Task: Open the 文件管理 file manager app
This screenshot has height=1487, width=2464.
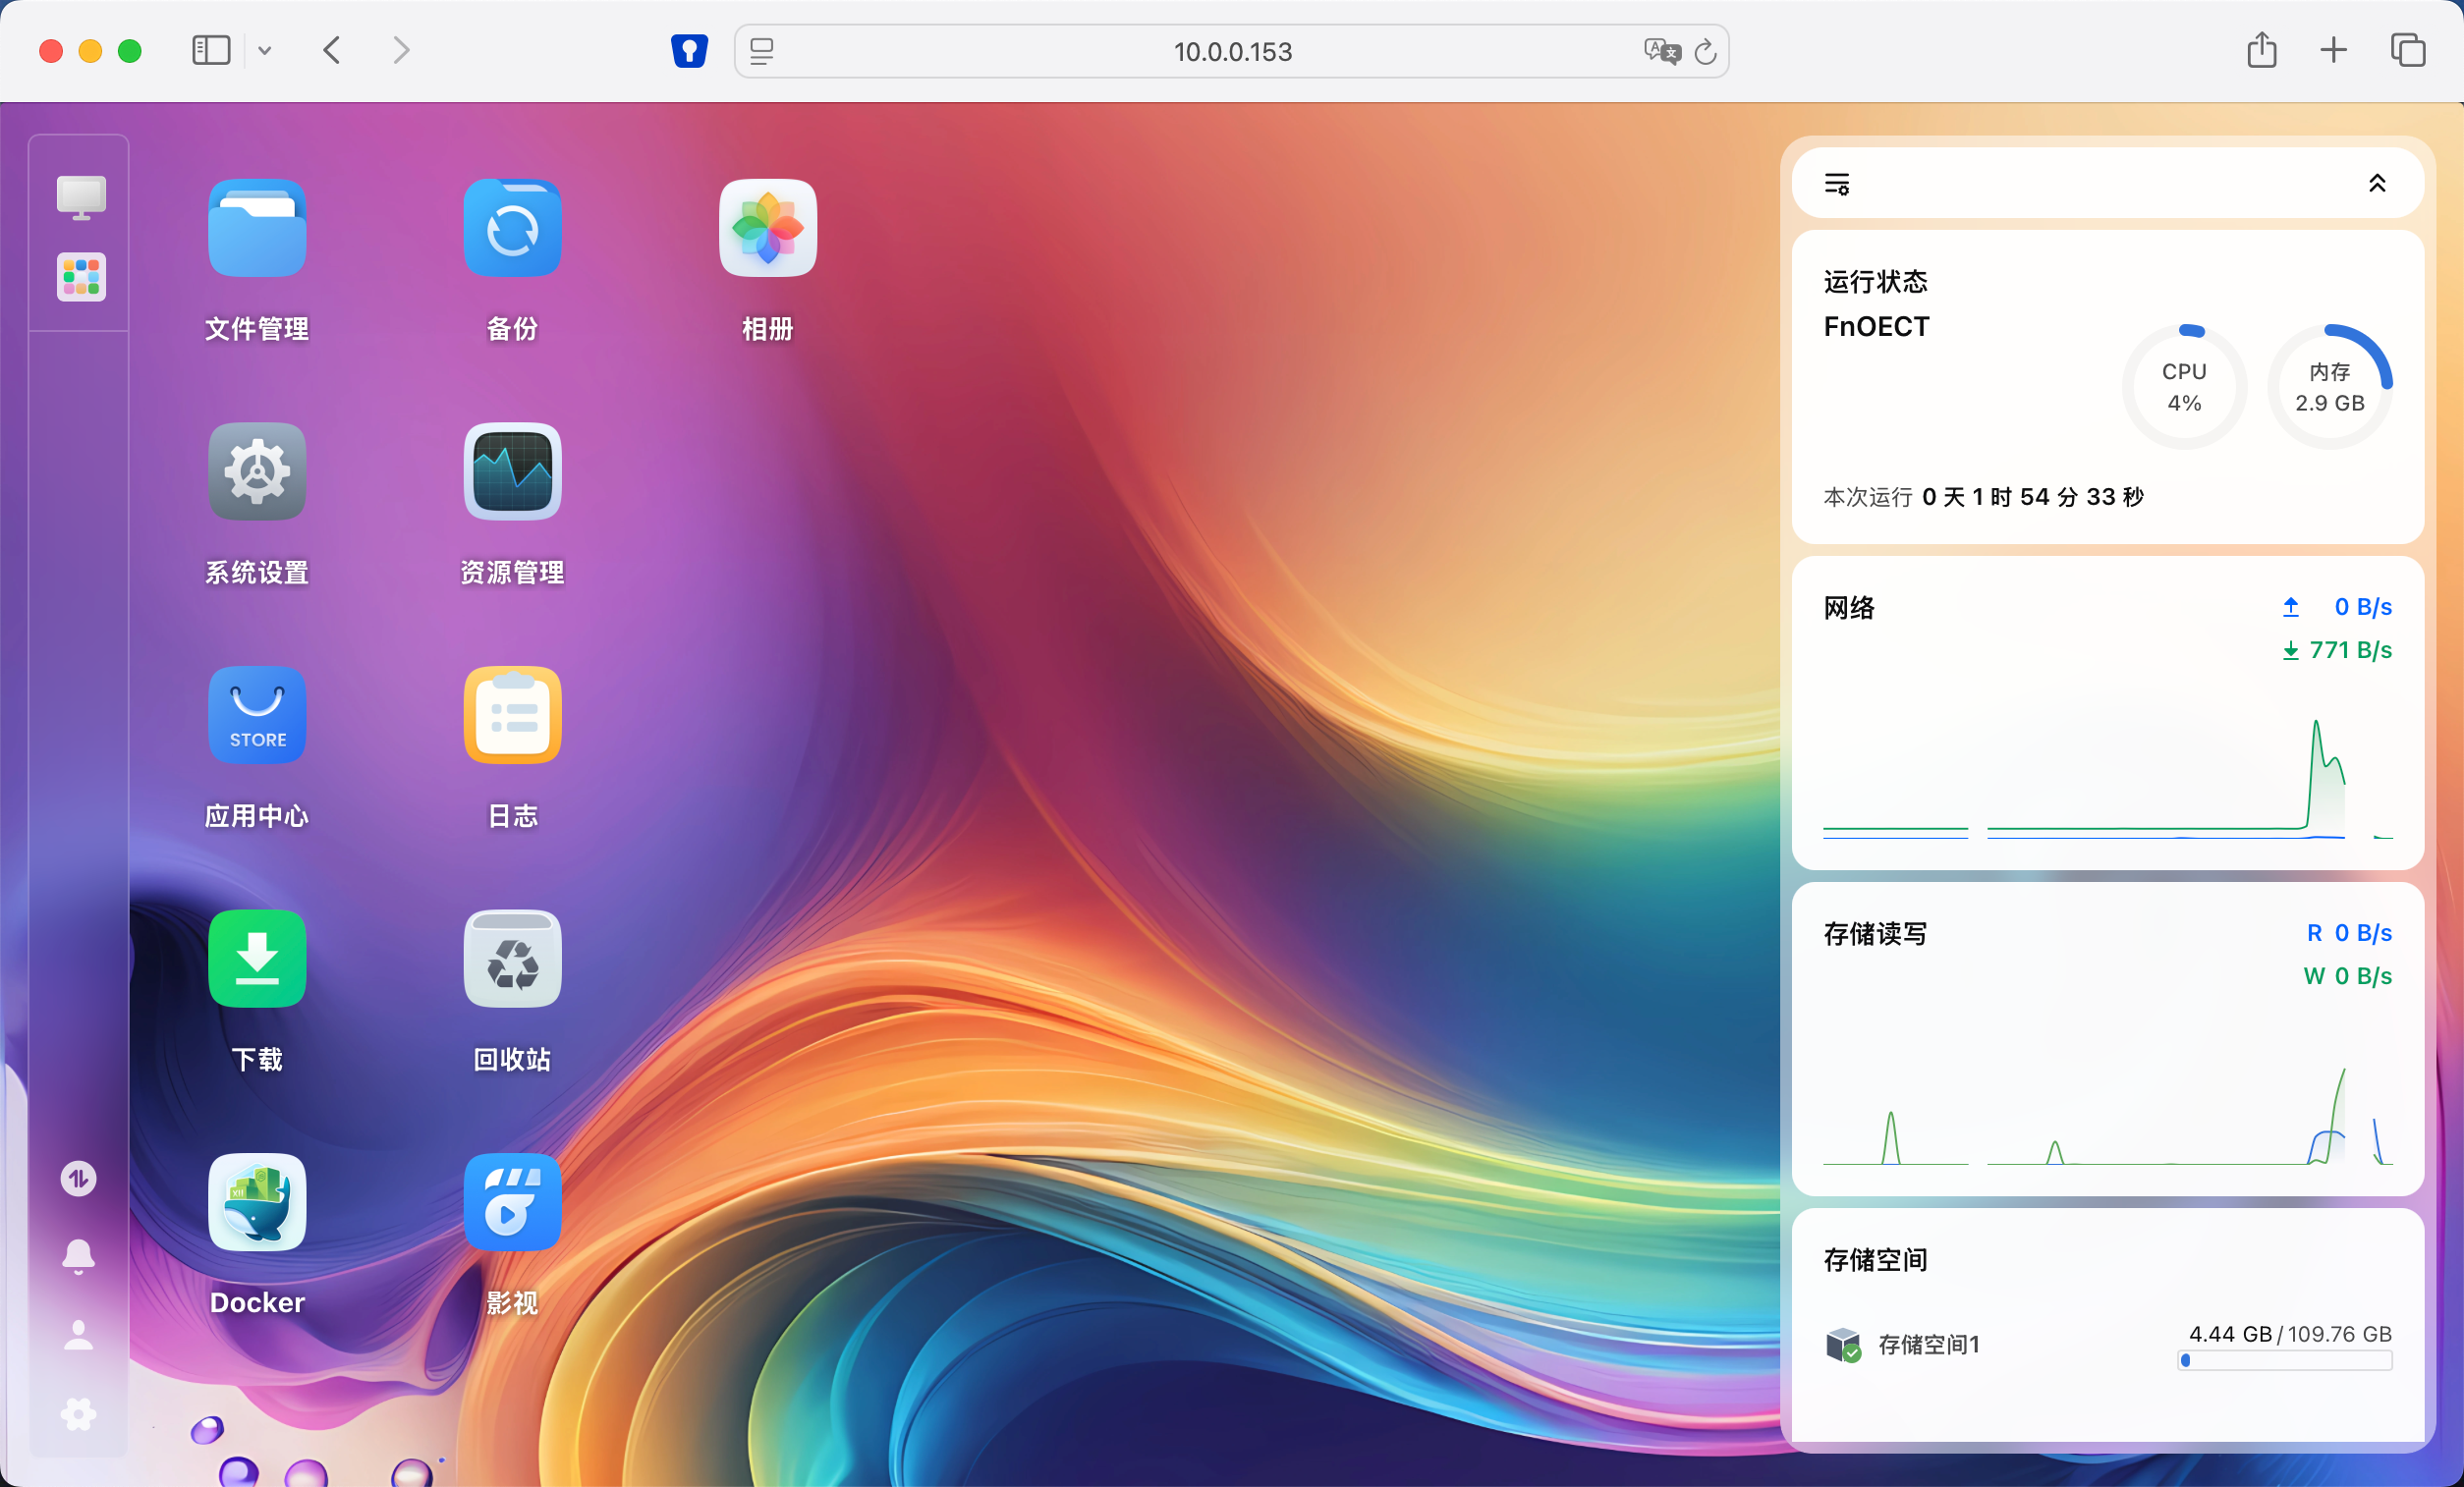Action: [x=257, y=229]
